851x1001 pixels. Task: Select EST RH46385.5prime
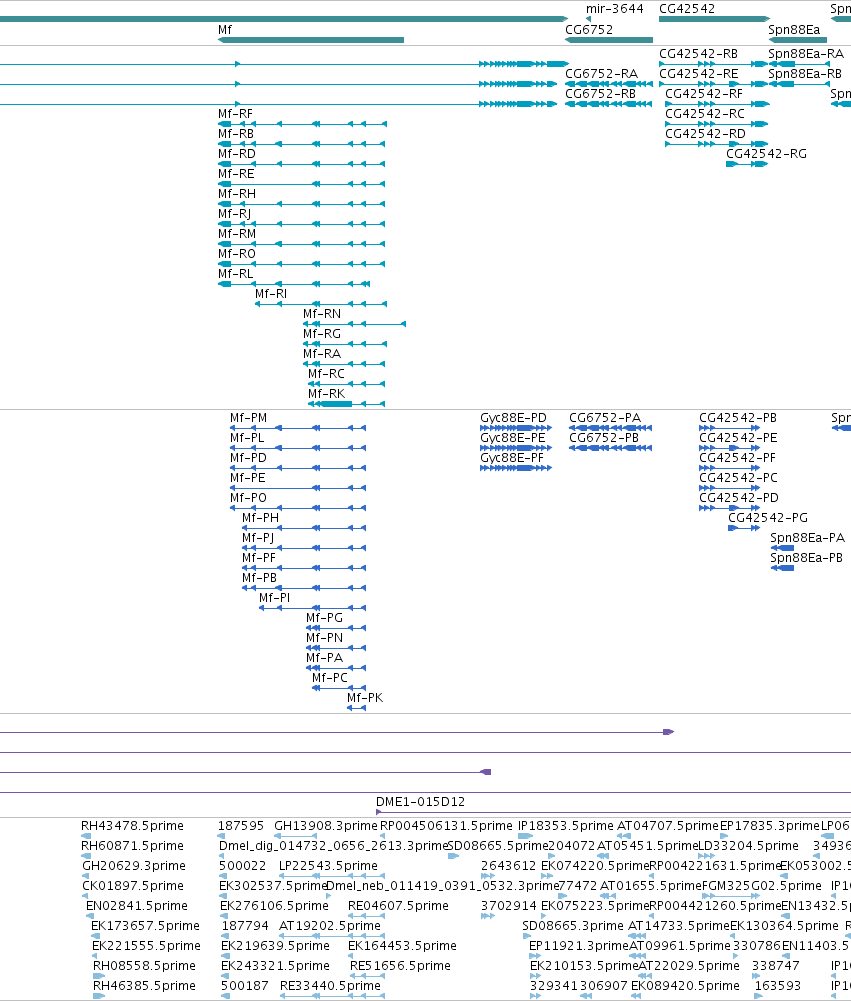(x=144, y=986)
